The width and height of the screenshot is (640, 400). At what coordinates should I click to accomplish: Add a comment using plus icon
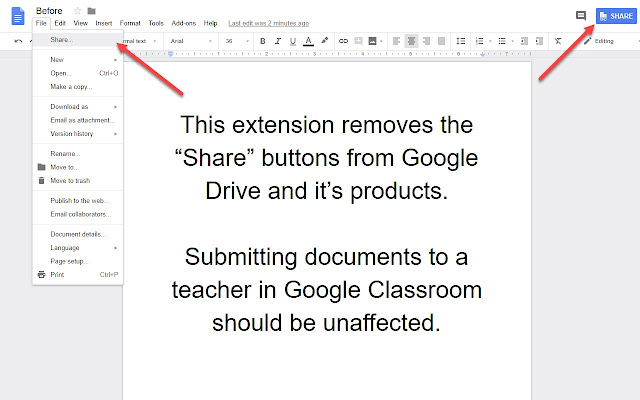click(358, 41)
